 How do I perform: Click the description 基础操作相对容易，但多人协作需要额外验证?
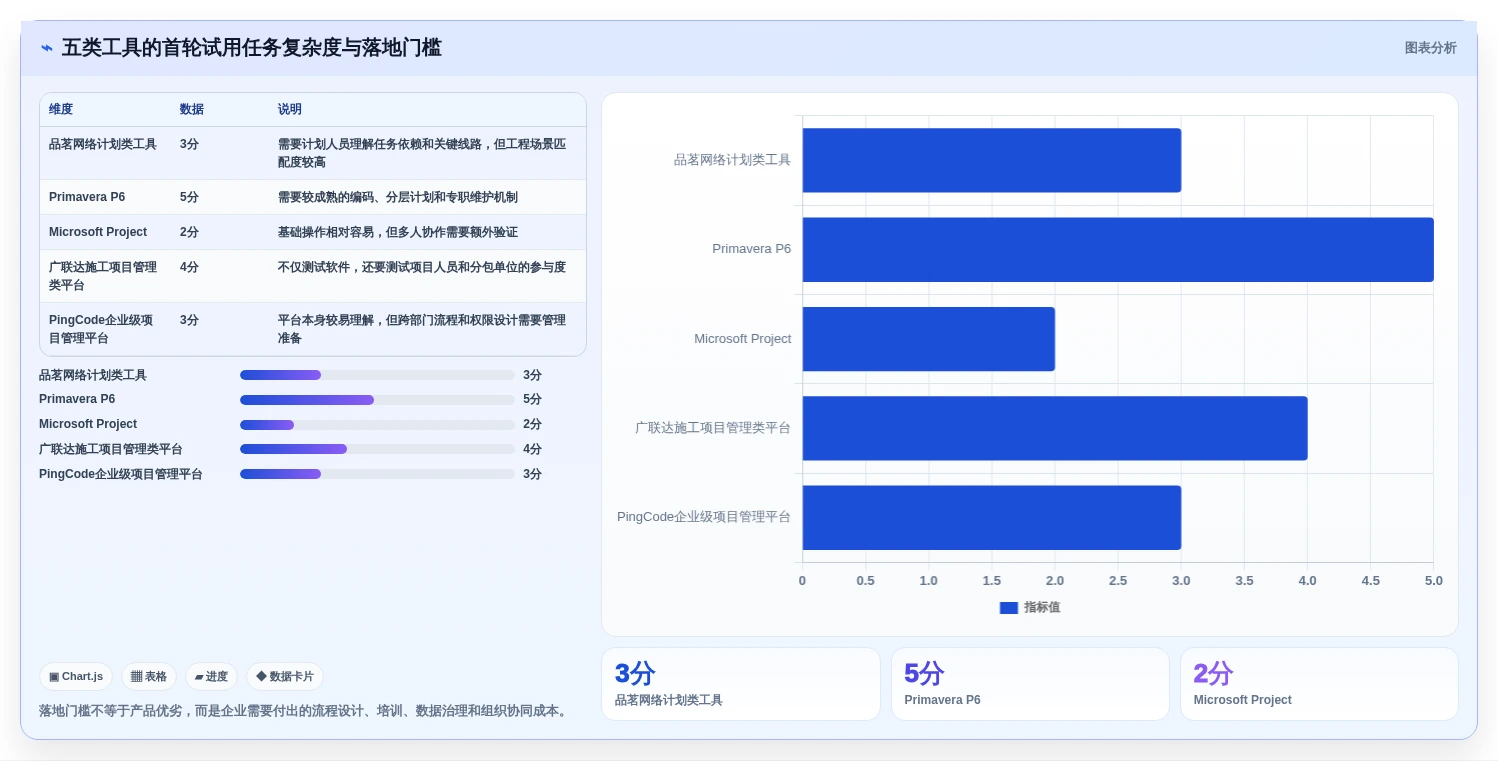[398, 232]
